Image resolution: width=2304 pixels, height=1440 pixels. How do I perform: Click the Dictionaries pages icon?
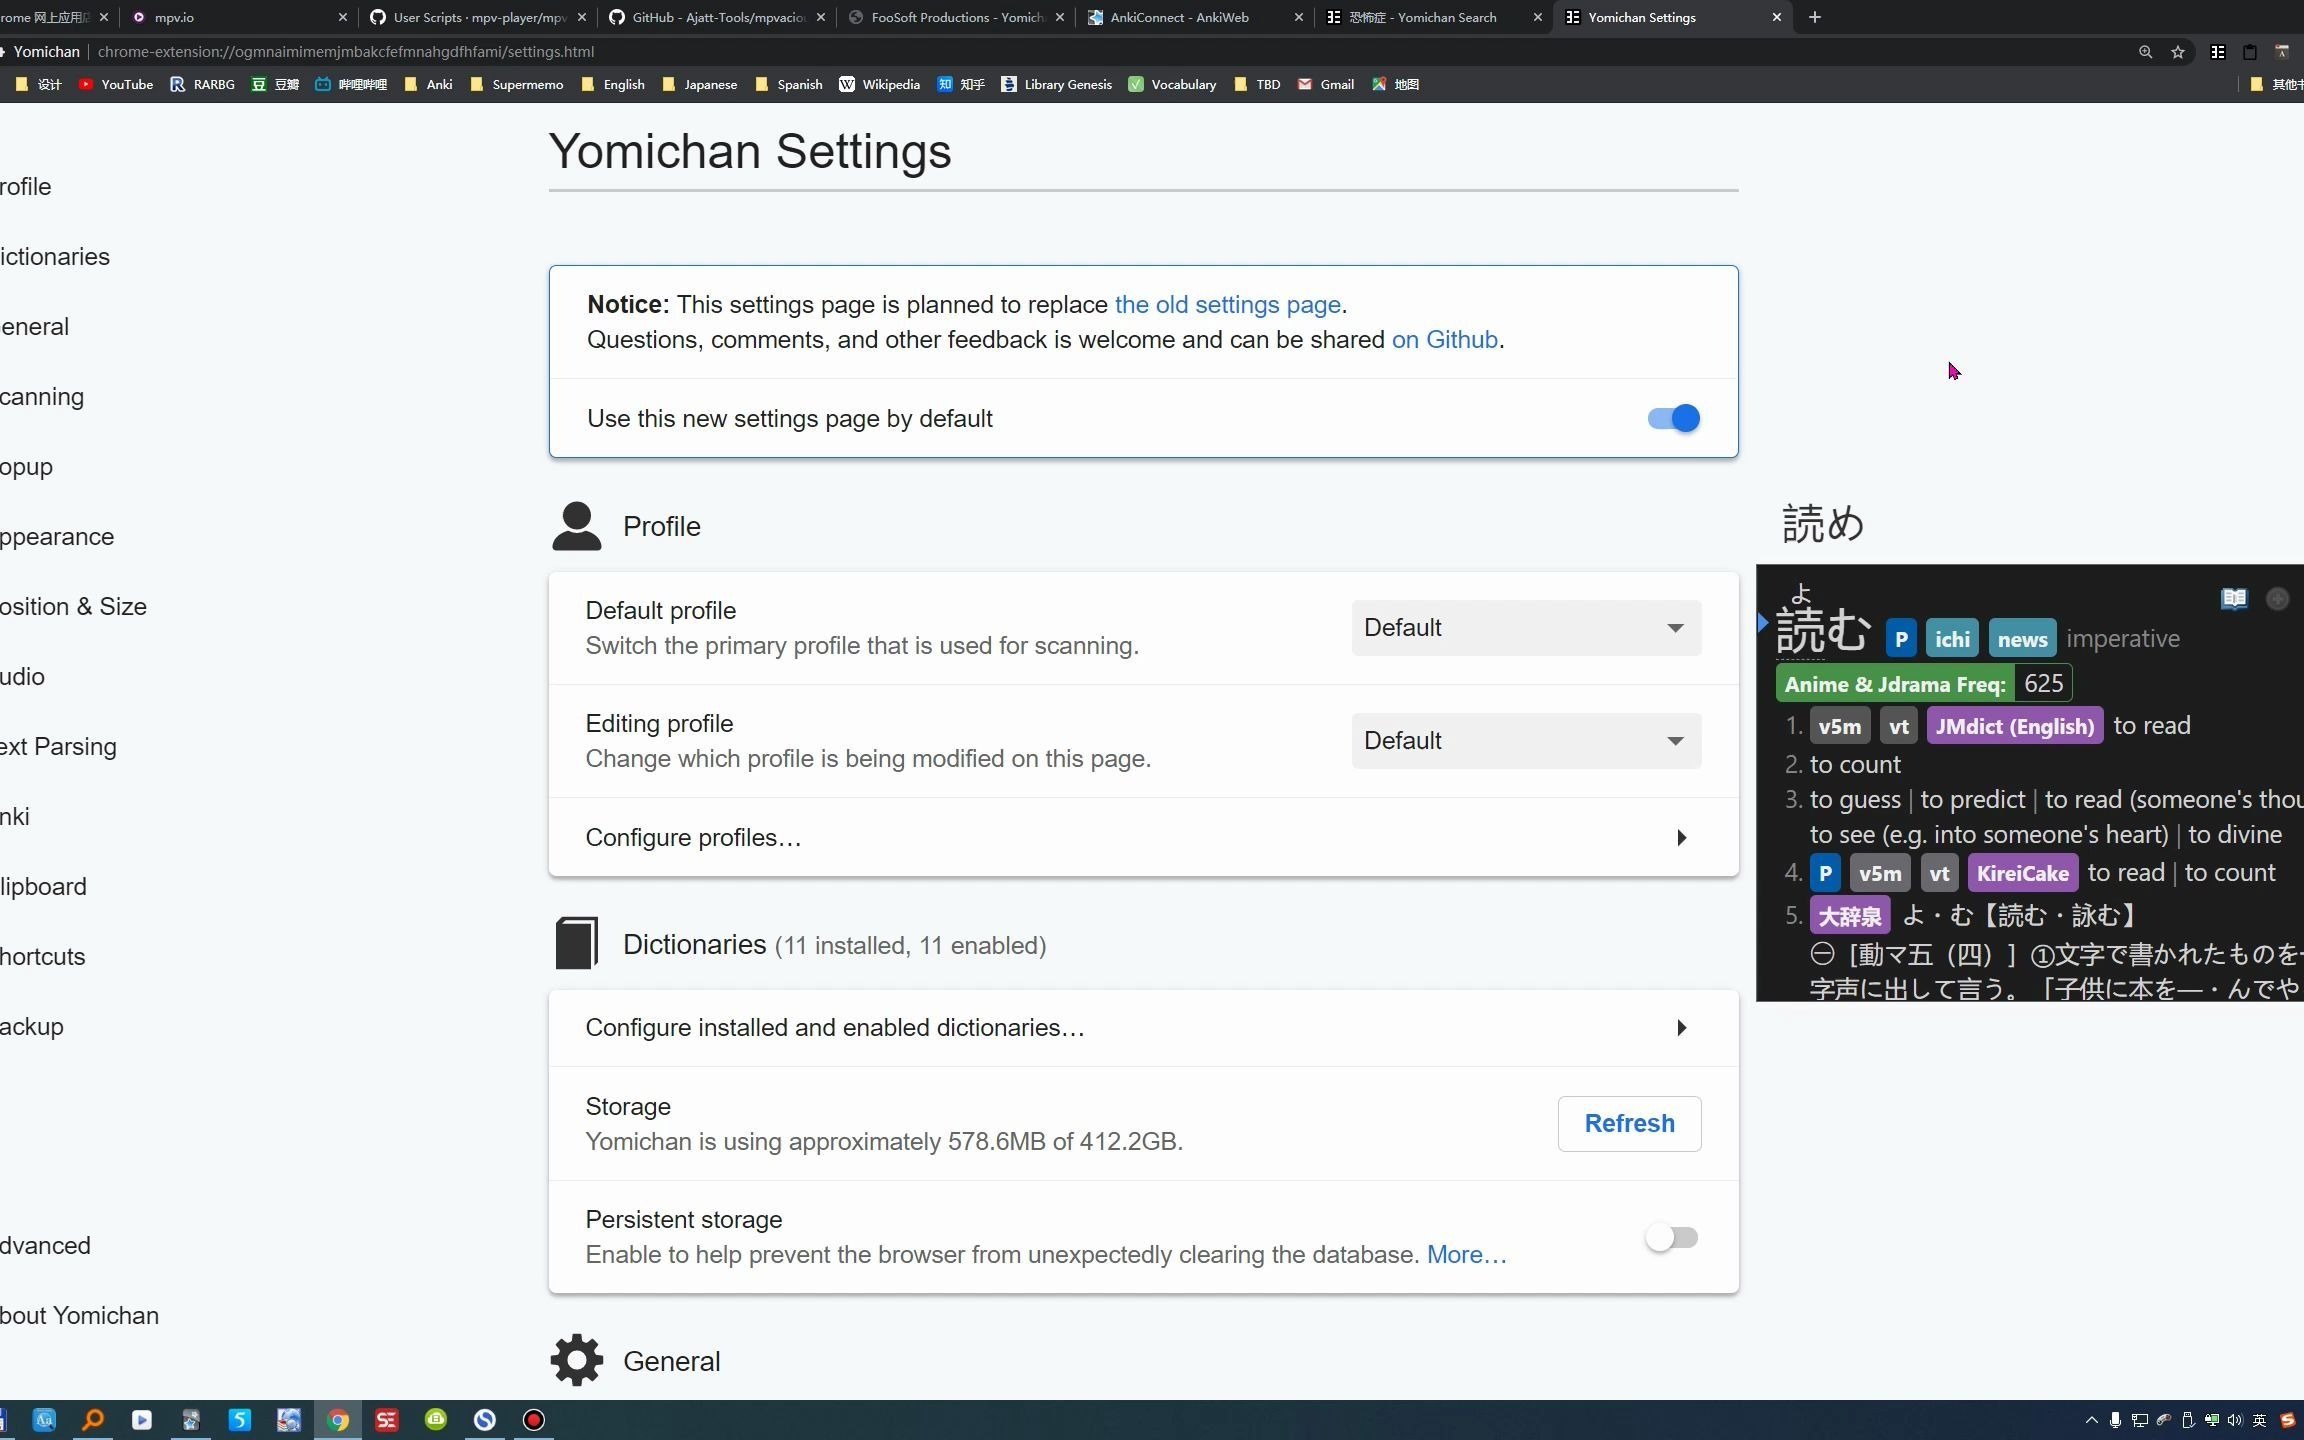click(577, 942)
